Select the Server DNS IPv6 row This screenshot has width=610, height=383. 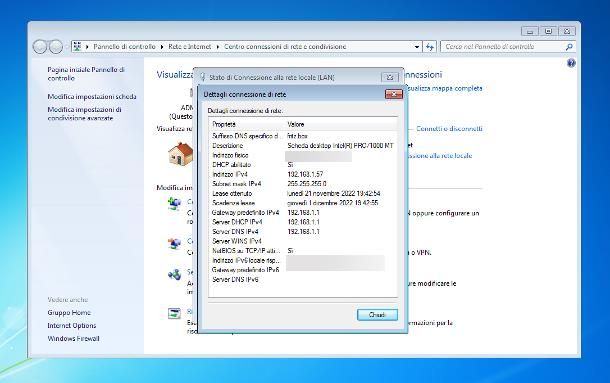[303, 279]
